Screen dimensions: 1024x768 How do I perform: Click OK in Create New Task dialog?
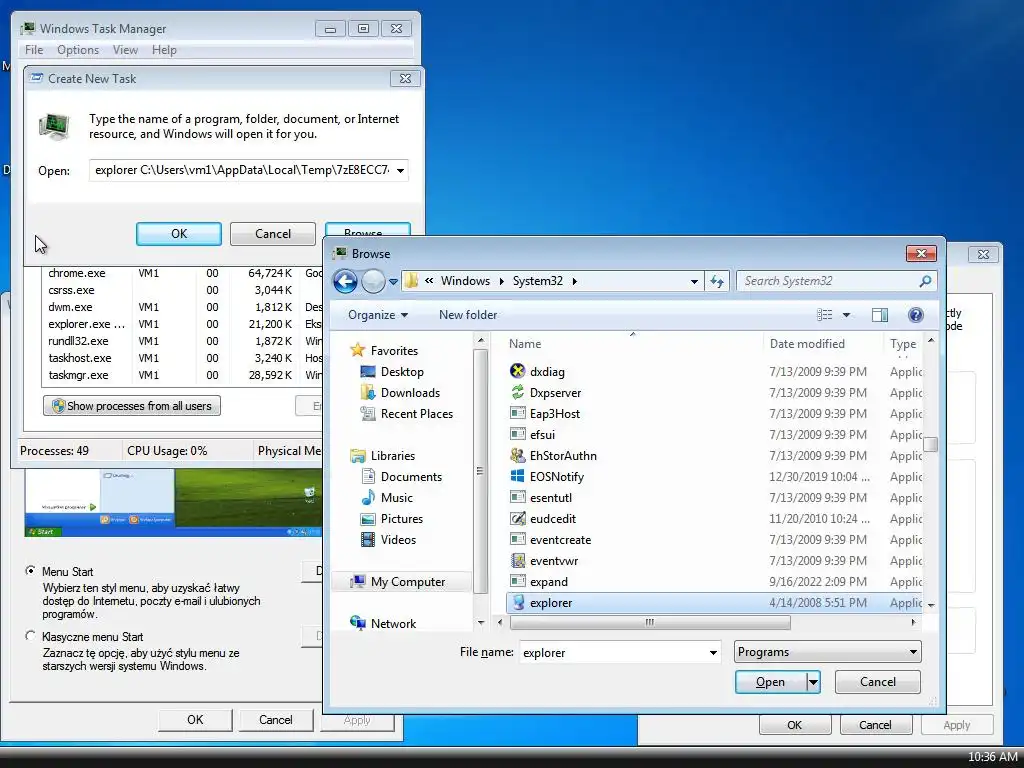[x=179, y=234]
